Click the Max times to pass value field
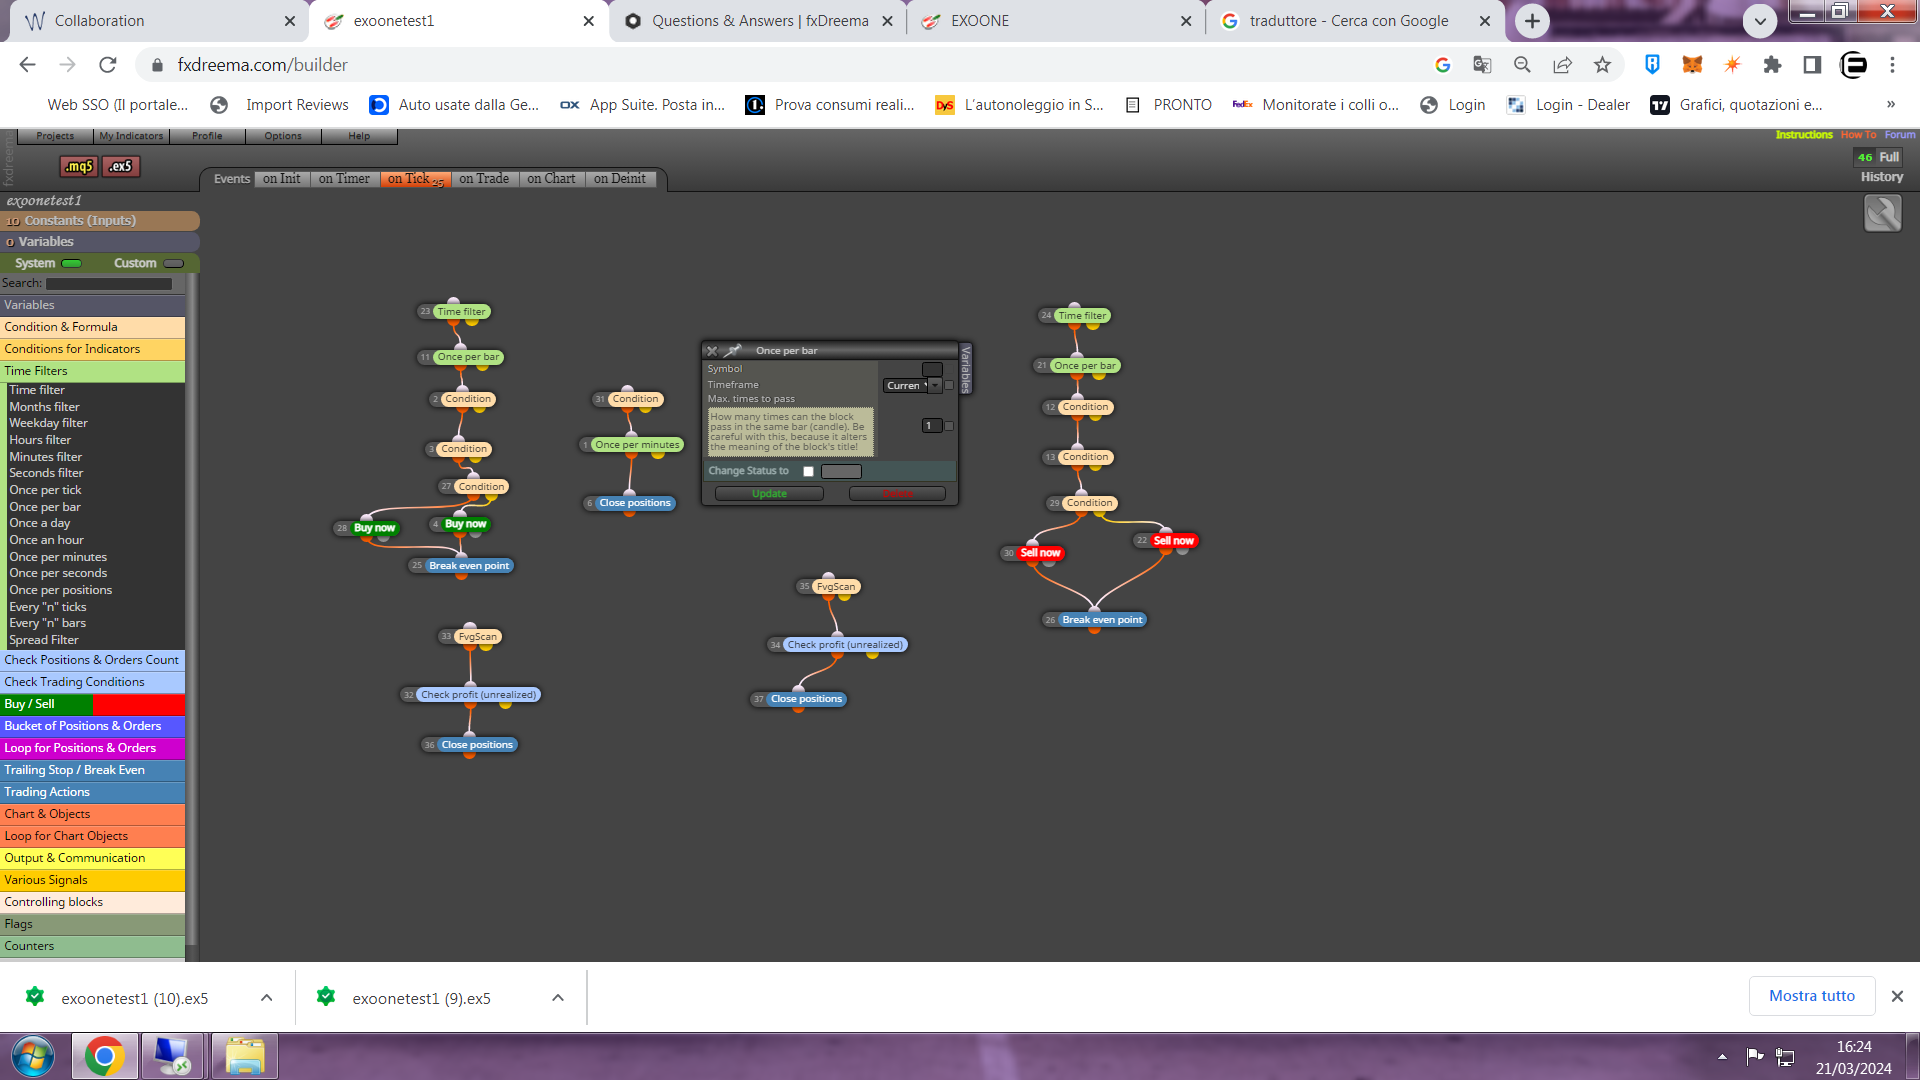 coord(931,426)
